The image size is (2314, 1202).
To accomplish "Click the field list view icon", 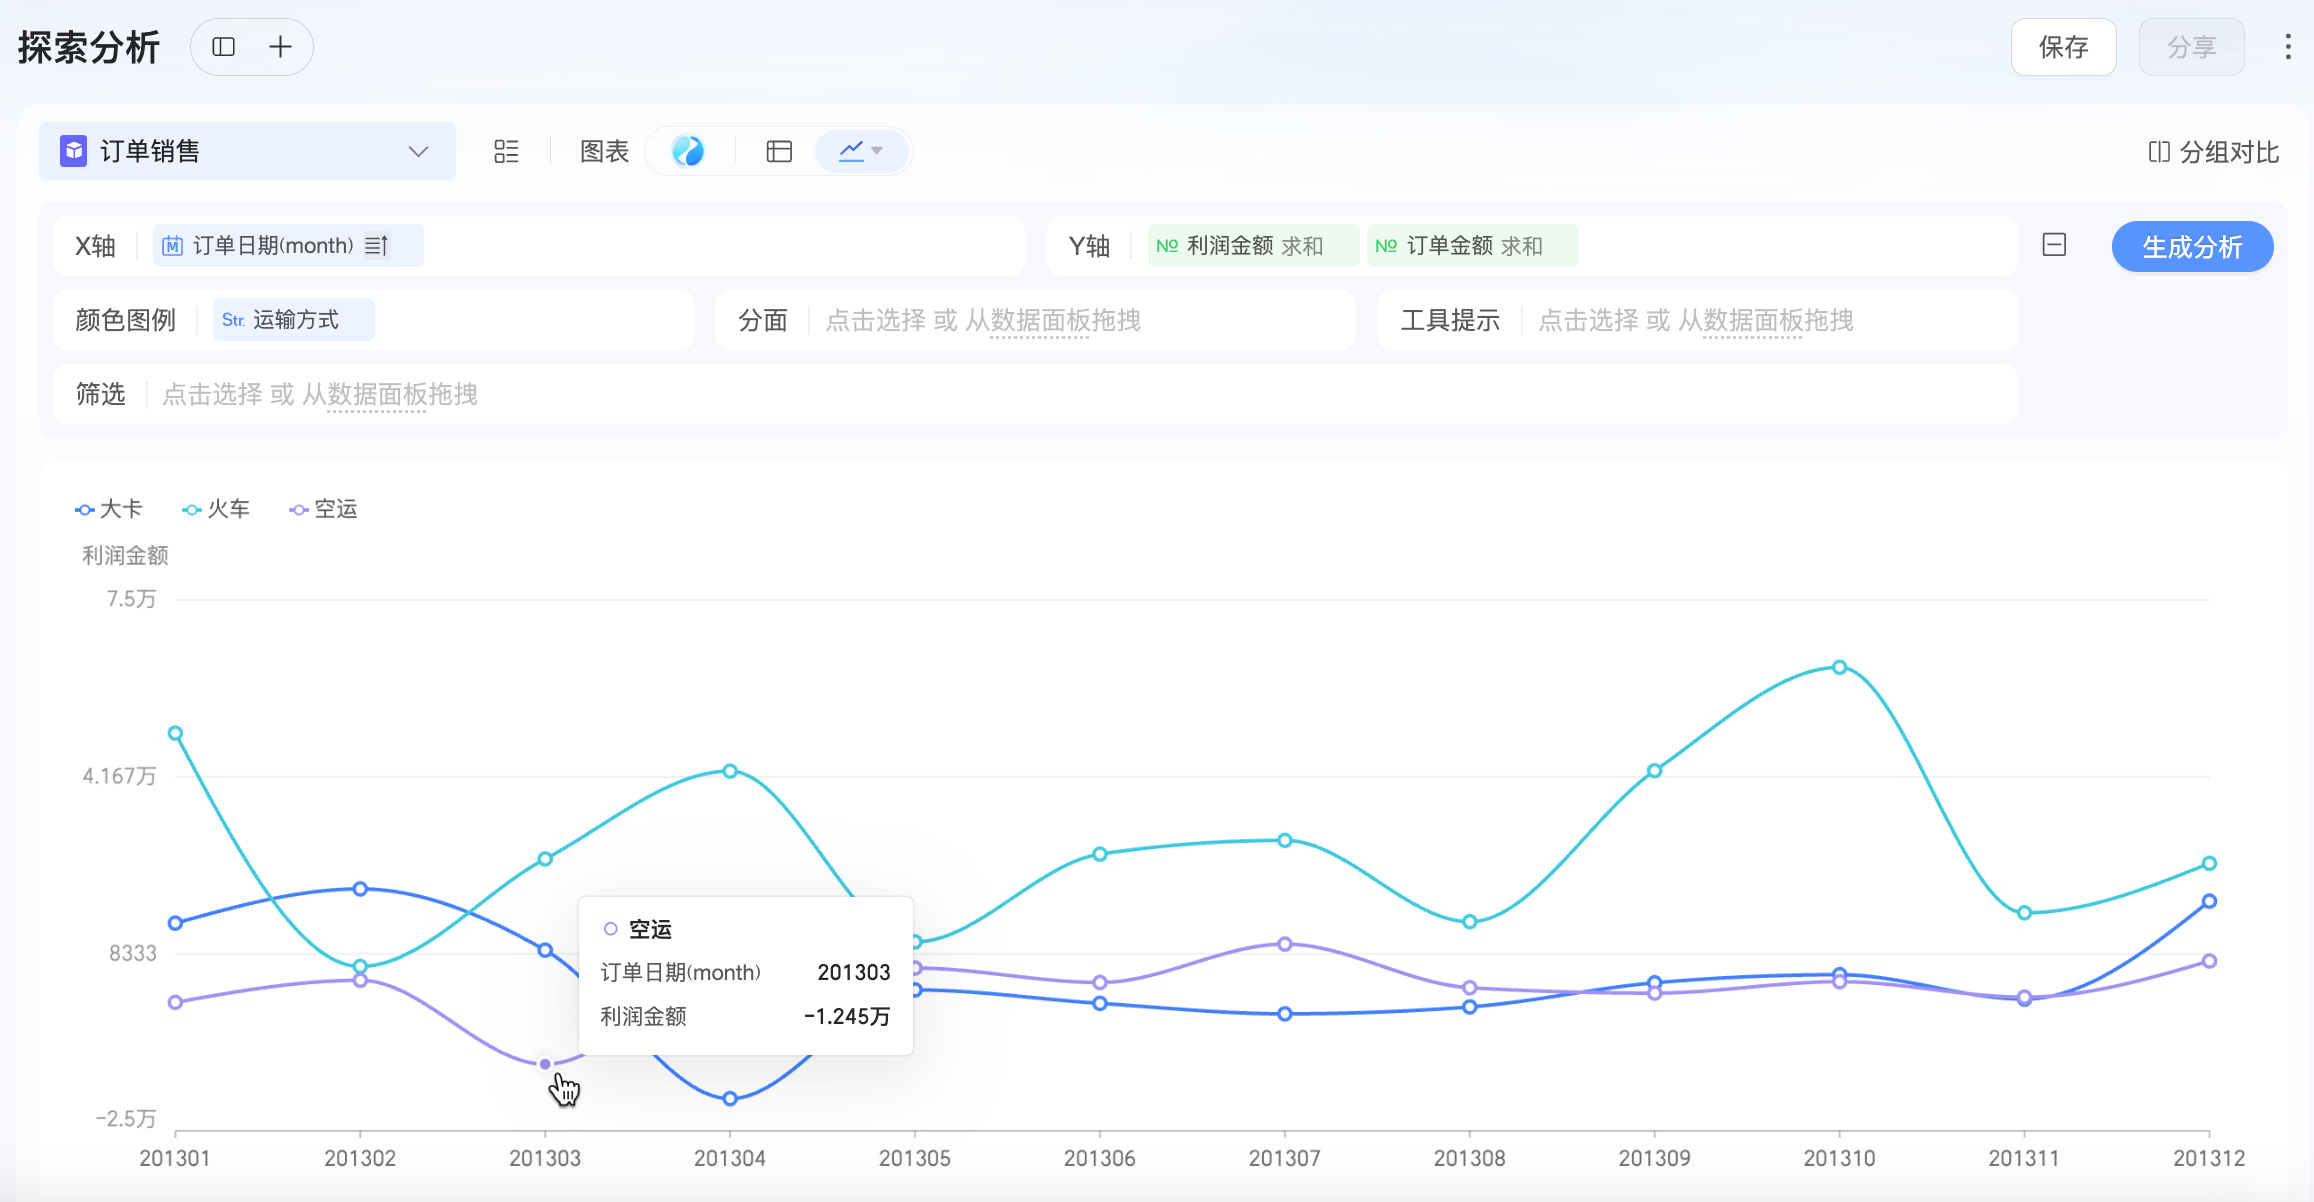I will (x=506, y=151).
